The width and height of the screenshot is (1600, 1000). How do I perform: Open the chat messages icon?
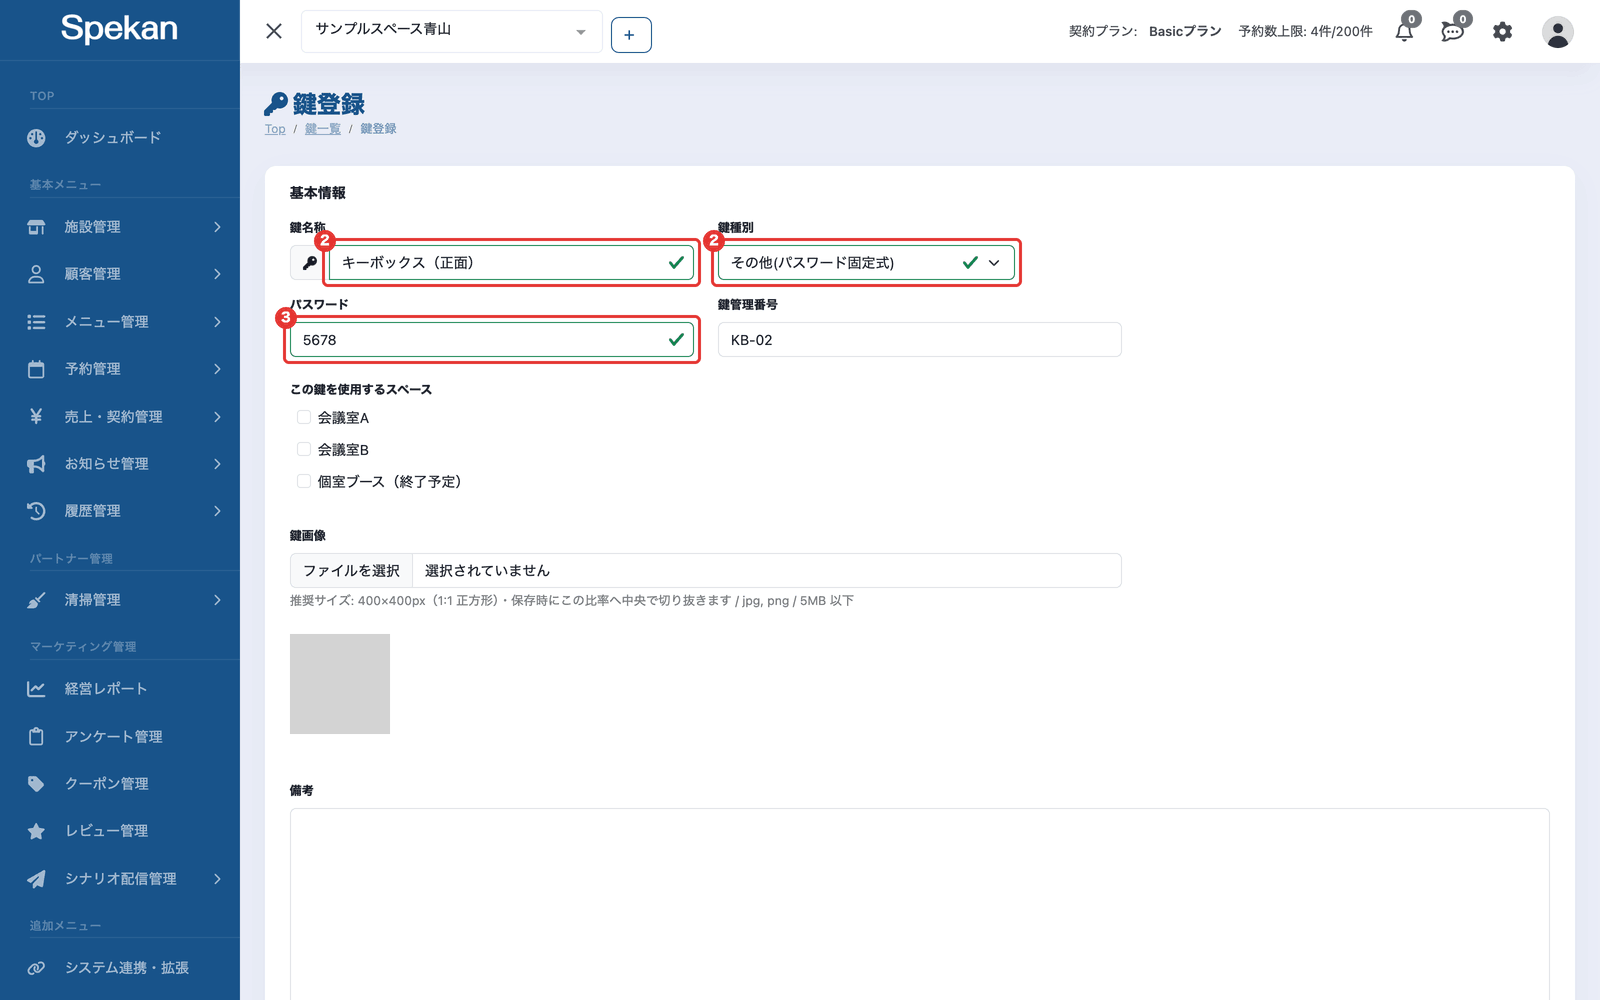1453,32
